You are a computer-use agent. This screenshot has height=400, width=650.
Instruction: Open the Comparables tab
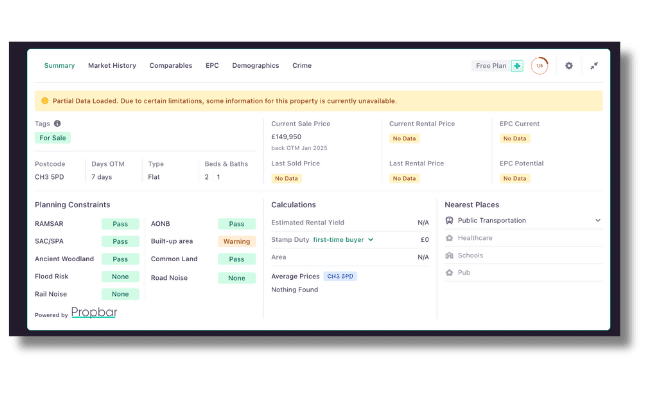[x=171, y=66]
